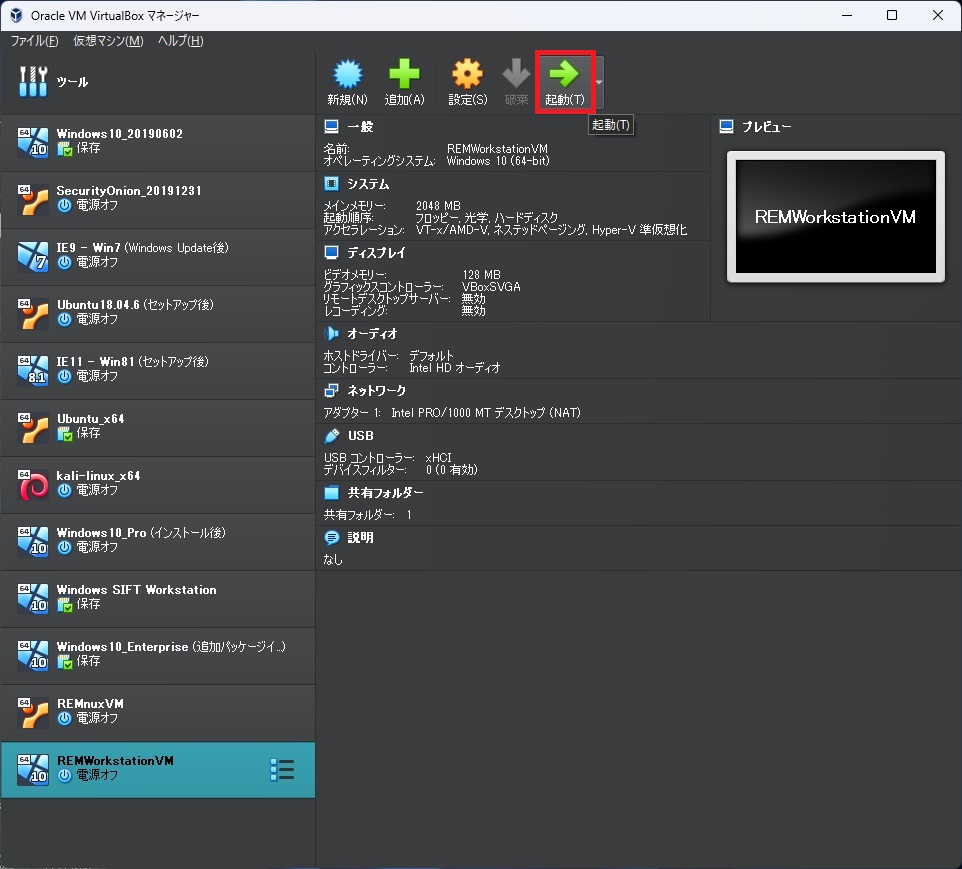Viewport: 962px width, 869px height.
Task: Open the ヘルプ(H) menu
Action: pos(180,41)
